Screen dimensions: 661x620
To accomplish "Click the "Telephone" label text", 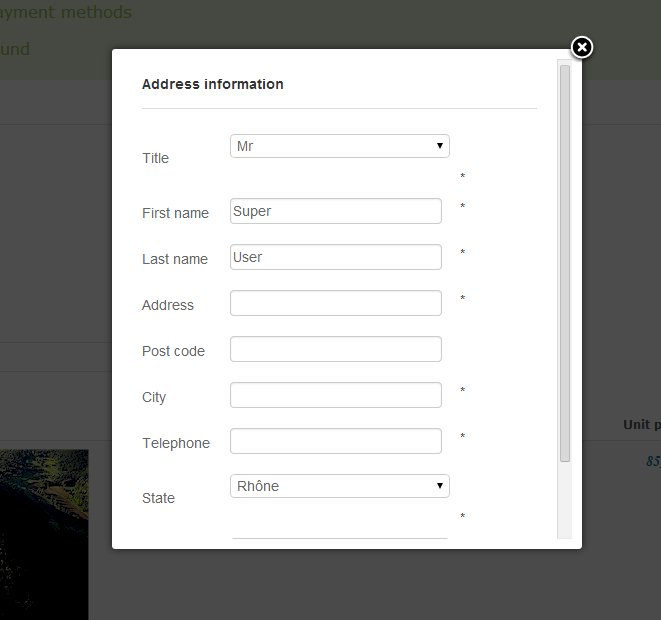I will tap(176, 443).
